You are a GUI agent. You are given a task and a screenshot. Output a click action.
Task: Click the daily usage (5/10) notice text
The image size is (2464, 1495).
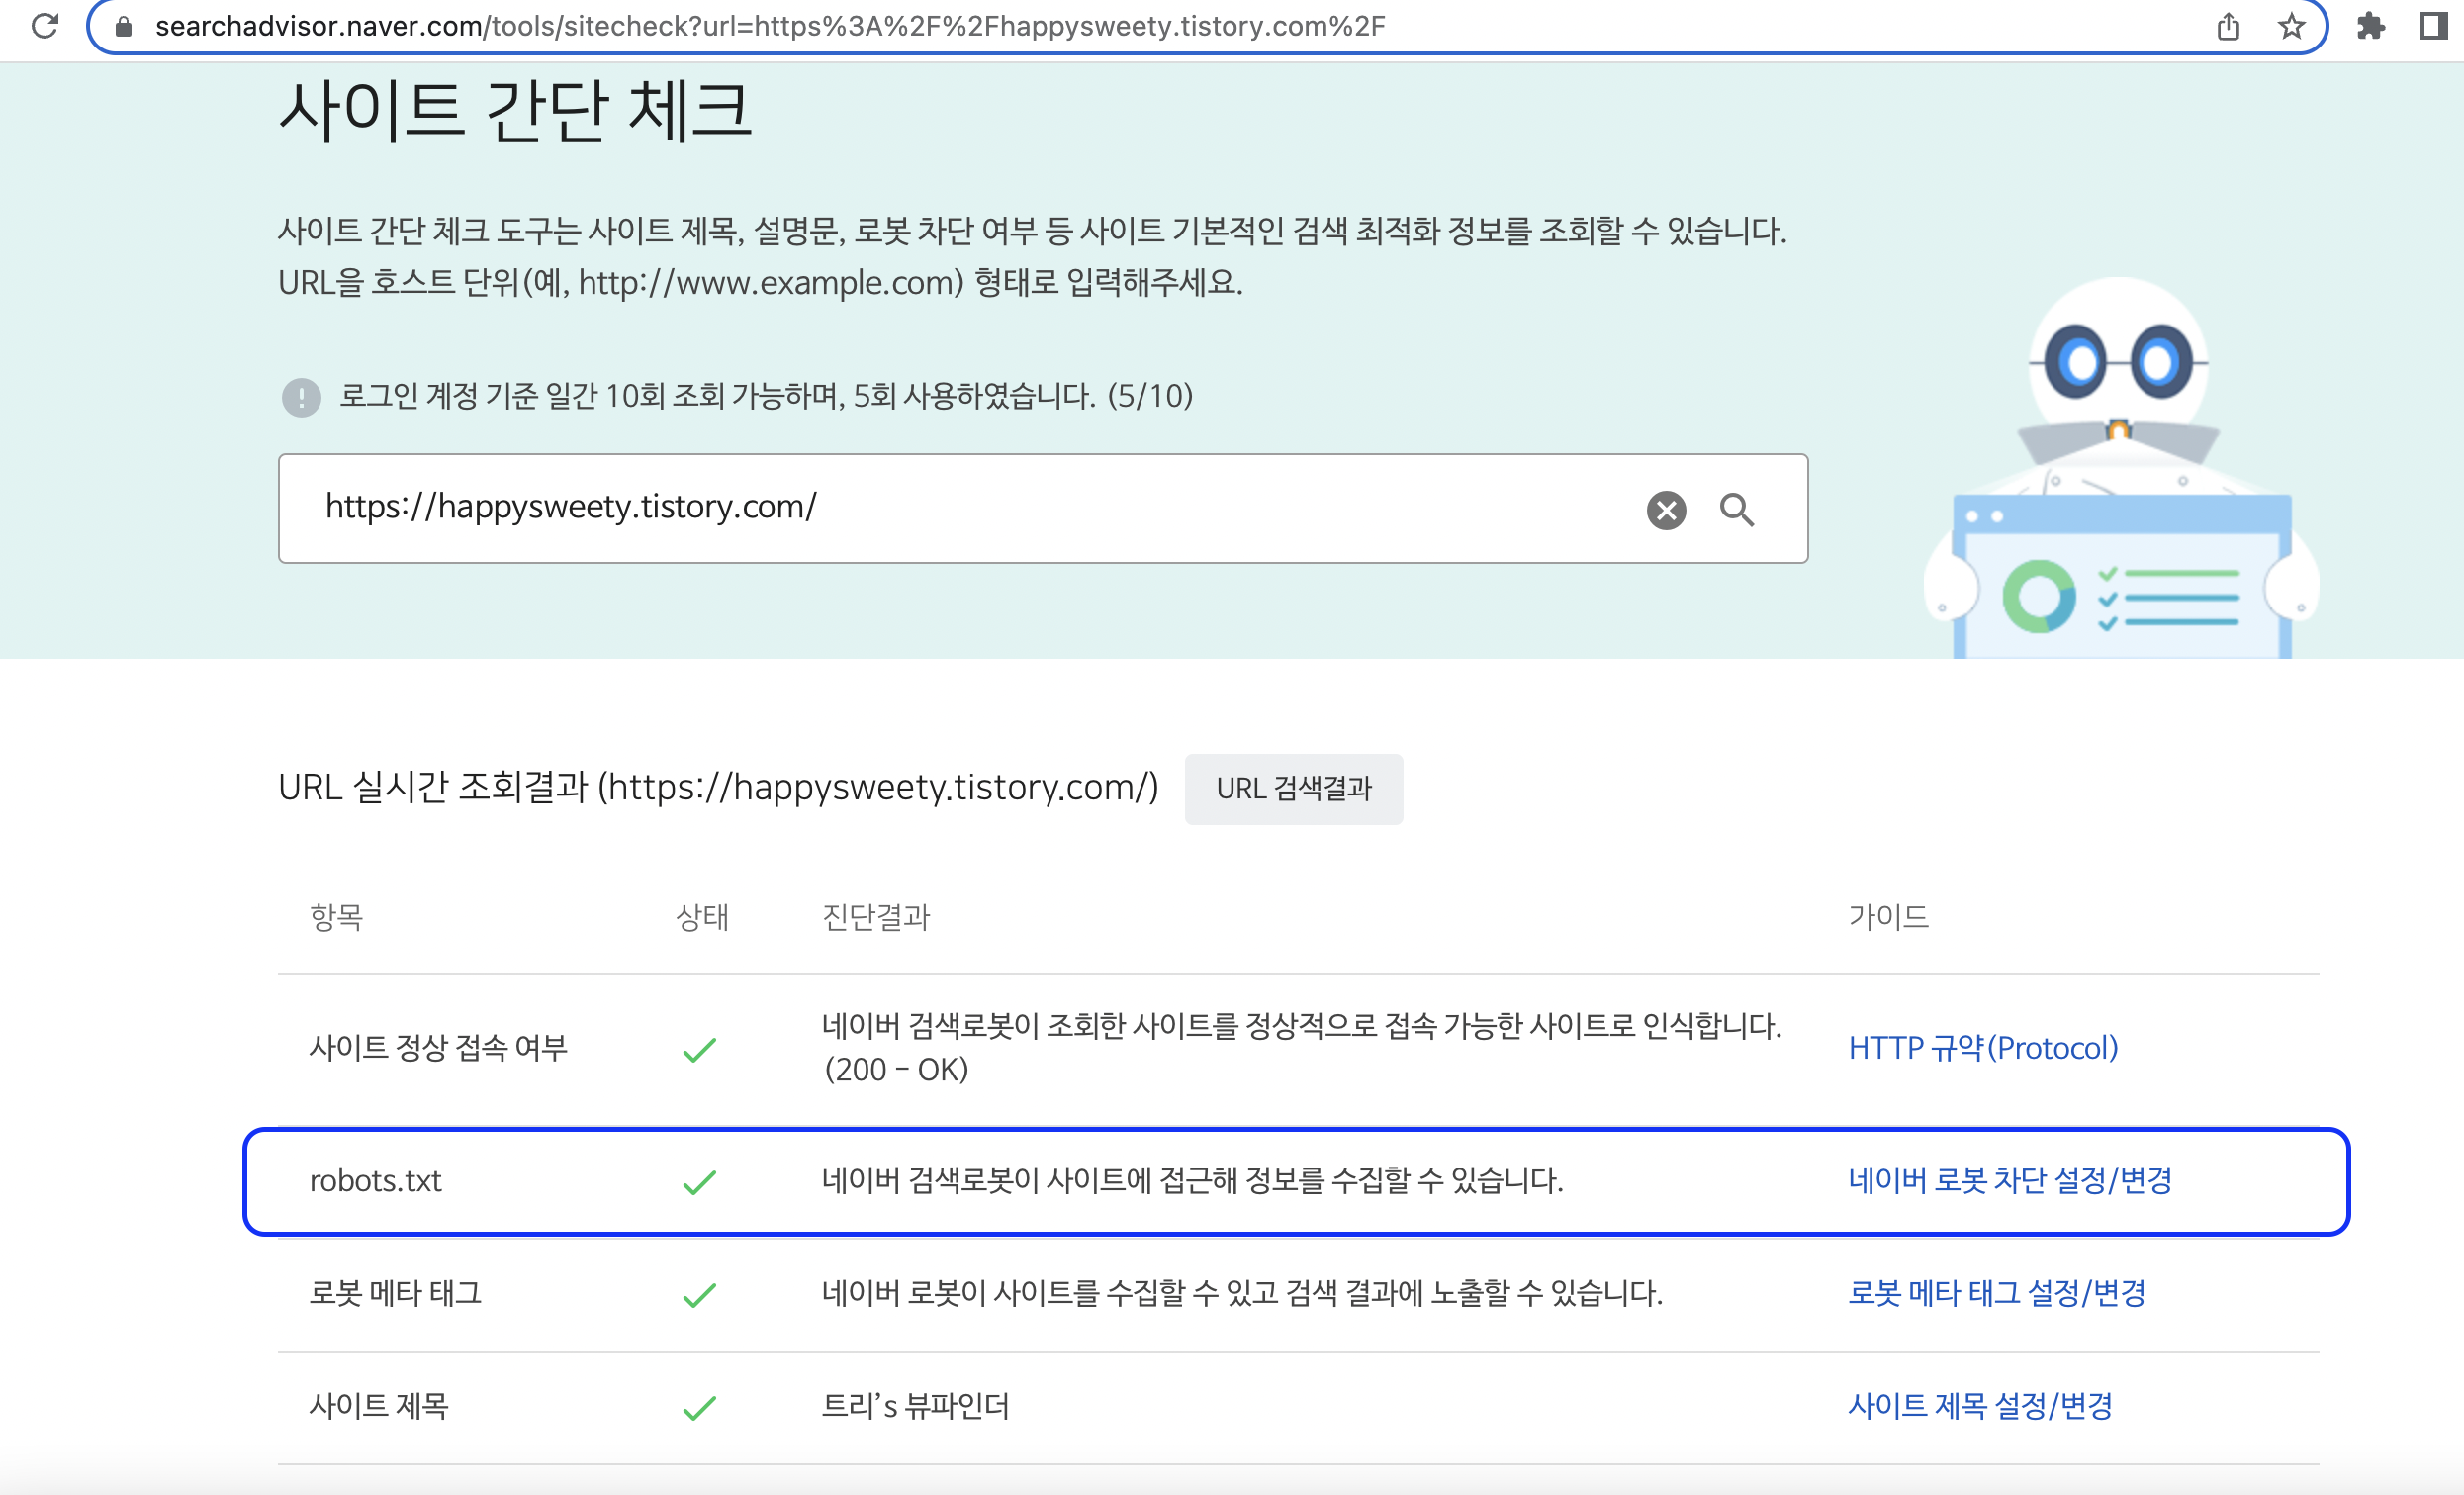[766, 397]
